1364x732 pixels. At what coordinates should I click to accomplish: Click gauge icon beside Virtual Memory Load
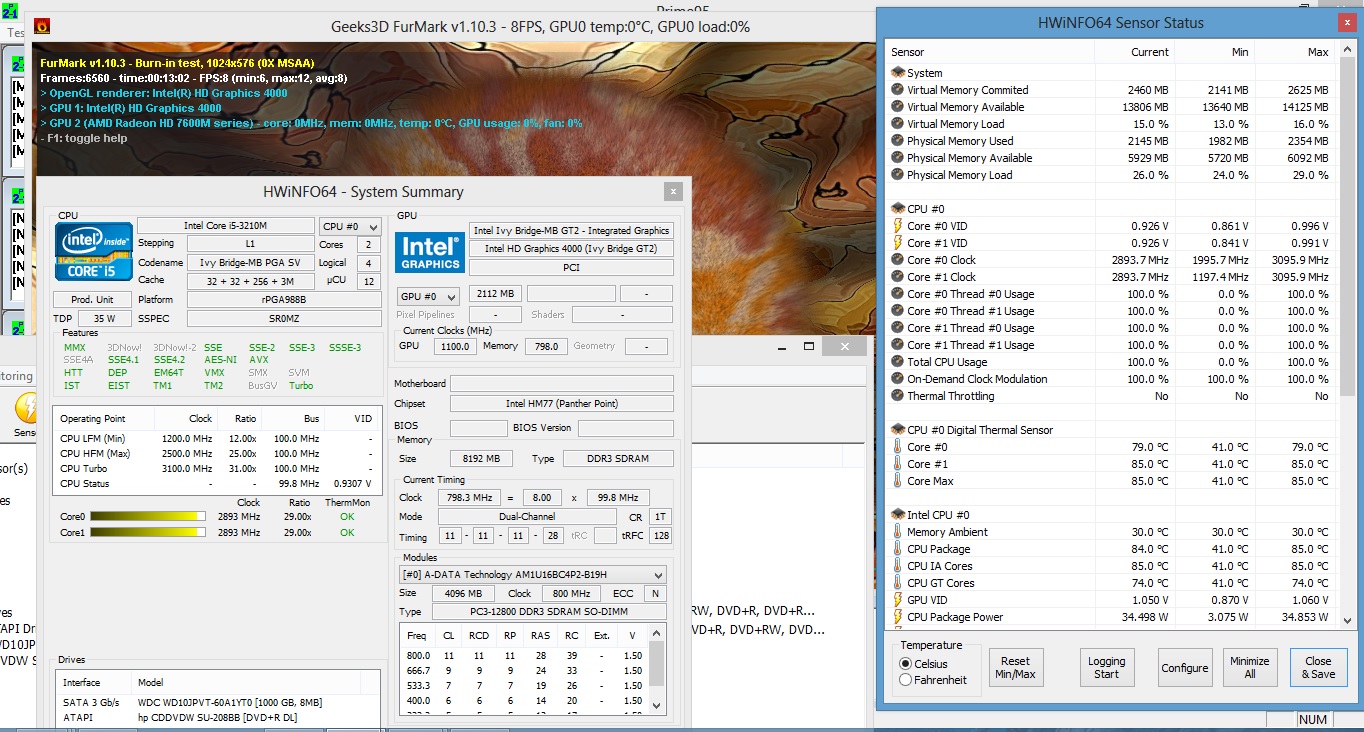pos(898,124)
